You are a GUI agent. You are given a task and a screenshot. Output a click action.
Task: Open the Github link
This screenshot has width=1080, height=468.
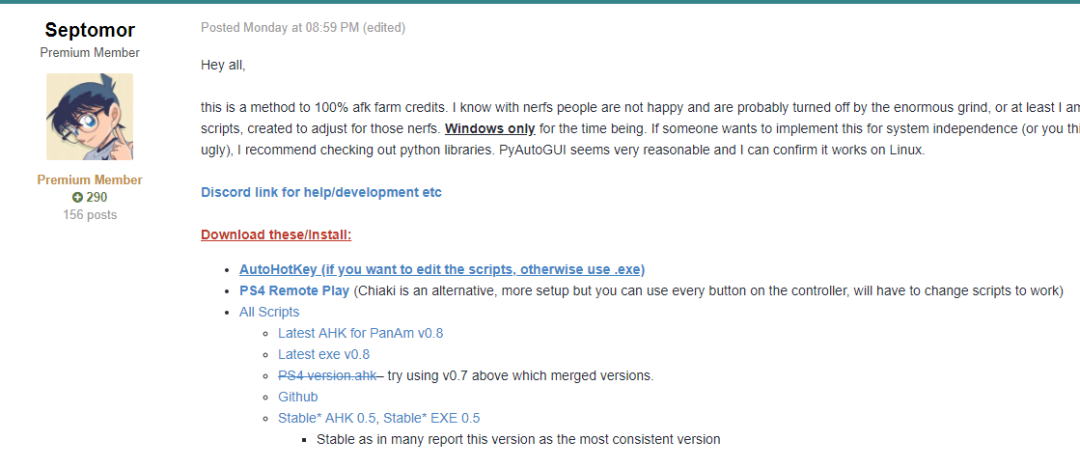(298, 396)
